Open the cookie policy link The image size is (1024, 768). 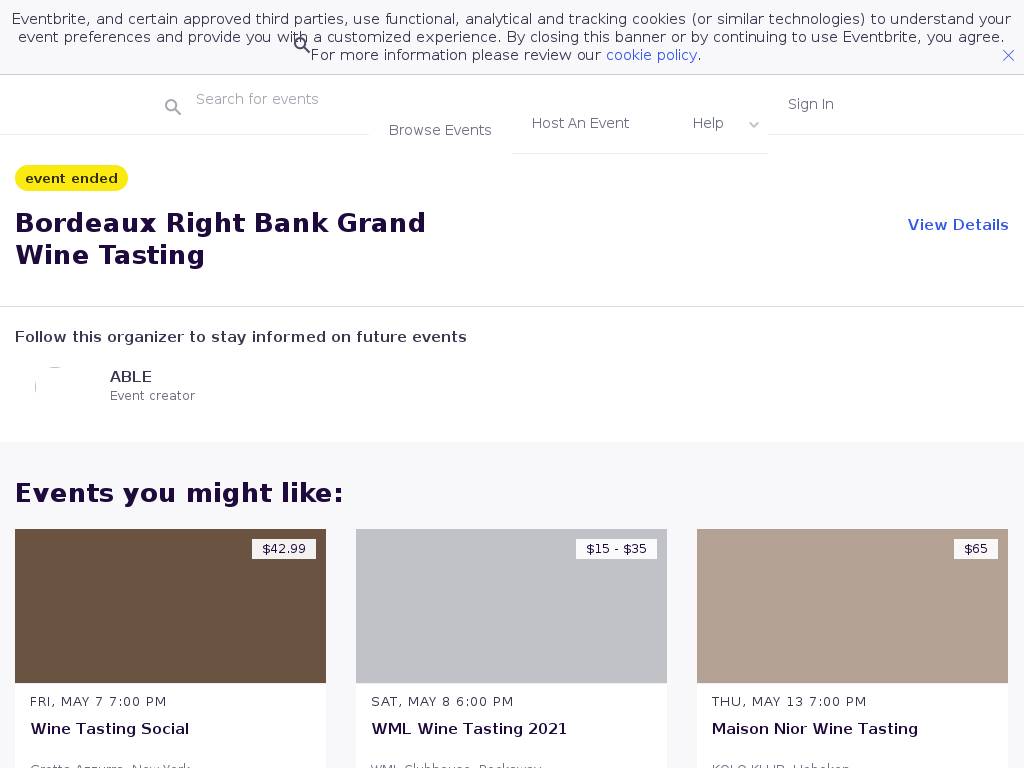pos(651,55)
